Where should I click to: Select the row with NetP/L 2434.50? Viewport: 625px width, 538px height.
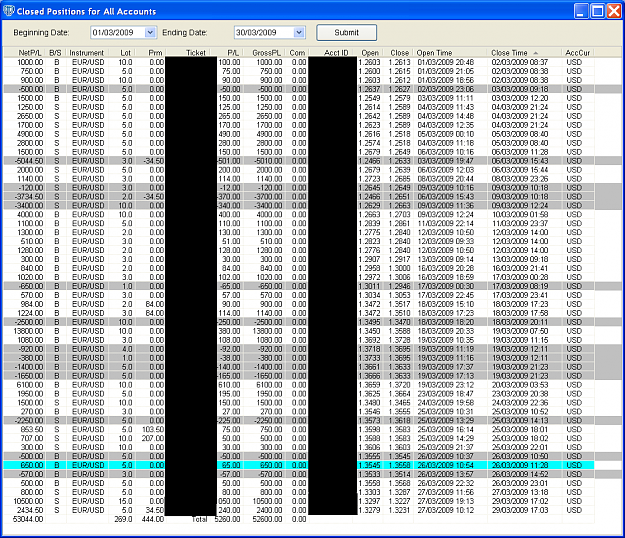click(299, 510)
